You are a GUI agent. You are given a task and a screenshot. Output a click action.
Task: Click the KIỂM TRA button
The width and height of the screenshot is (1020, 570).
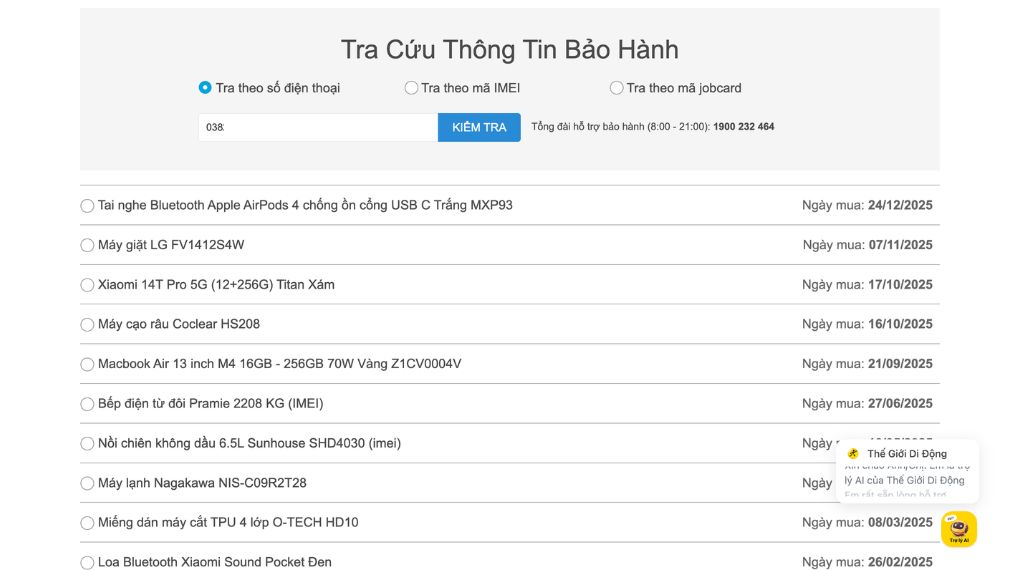(479, 127)
